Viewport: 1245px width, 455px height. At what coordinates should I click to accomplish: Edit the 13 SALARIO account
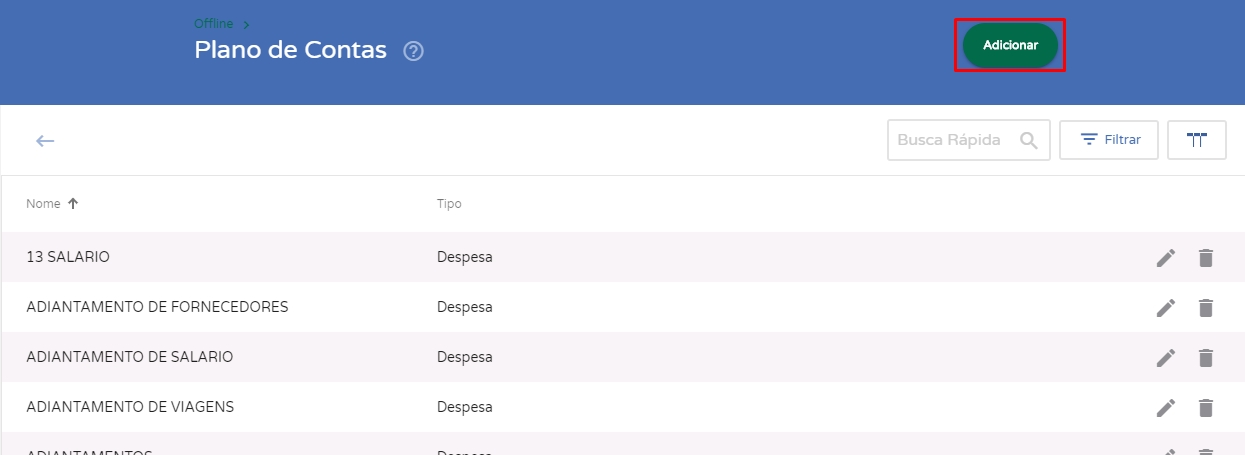point(1165,258)
